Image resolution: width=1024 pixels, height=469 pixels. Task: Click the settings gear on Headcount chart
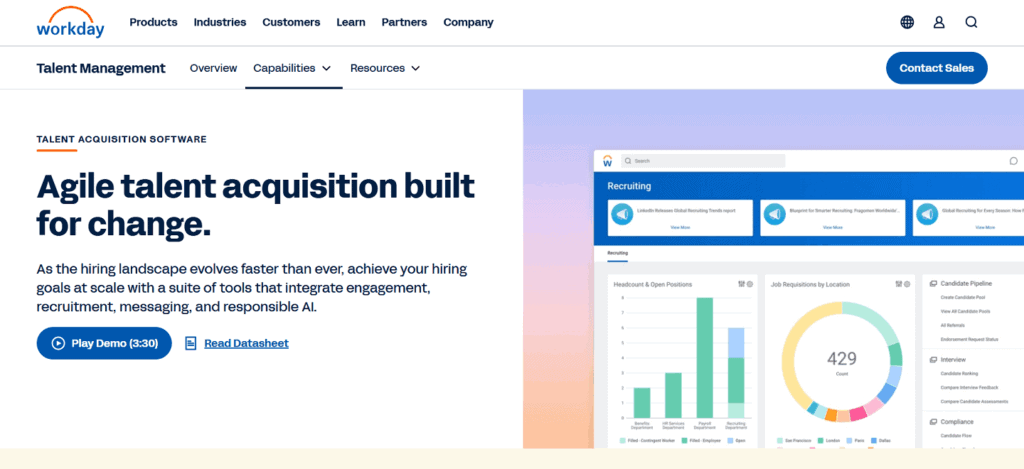750,284
